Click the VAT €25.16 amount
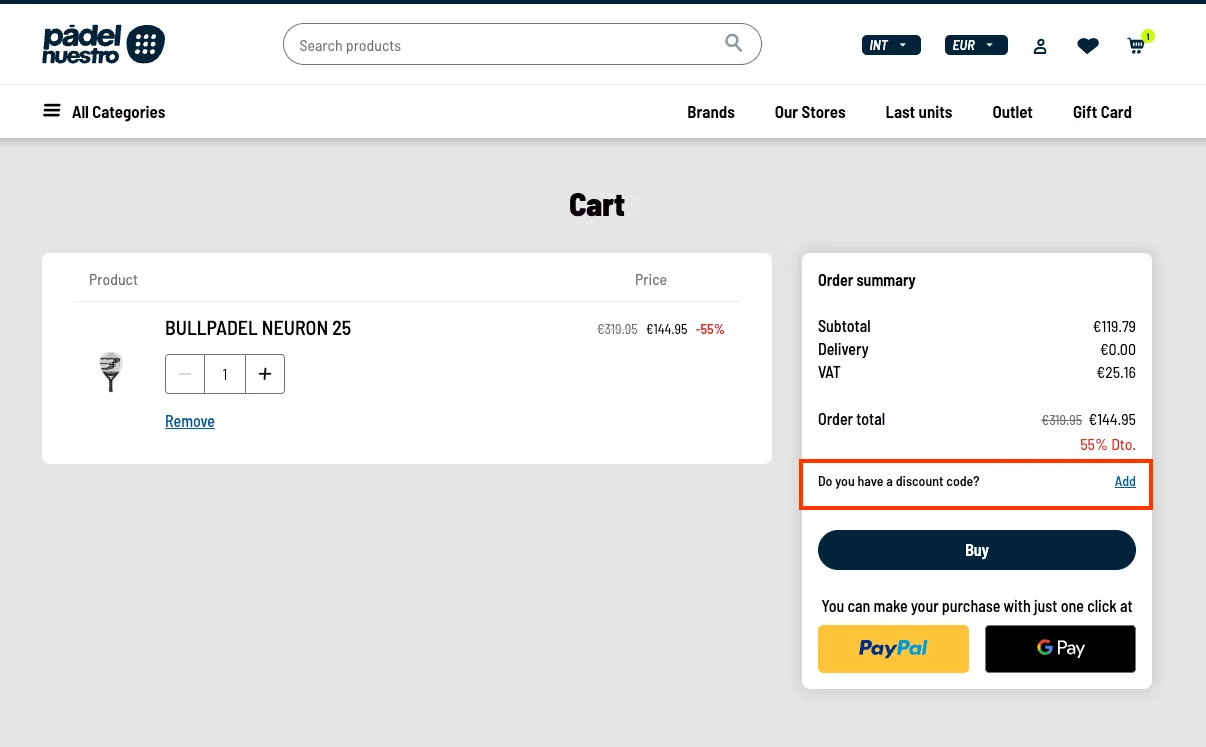Viewport: 1206px width, 747px height. click(1116, 373)
